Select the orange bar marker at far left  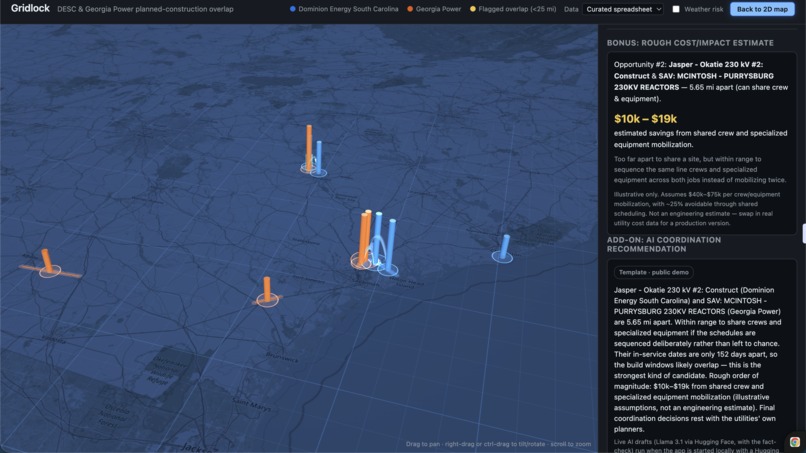click(47, 261)
